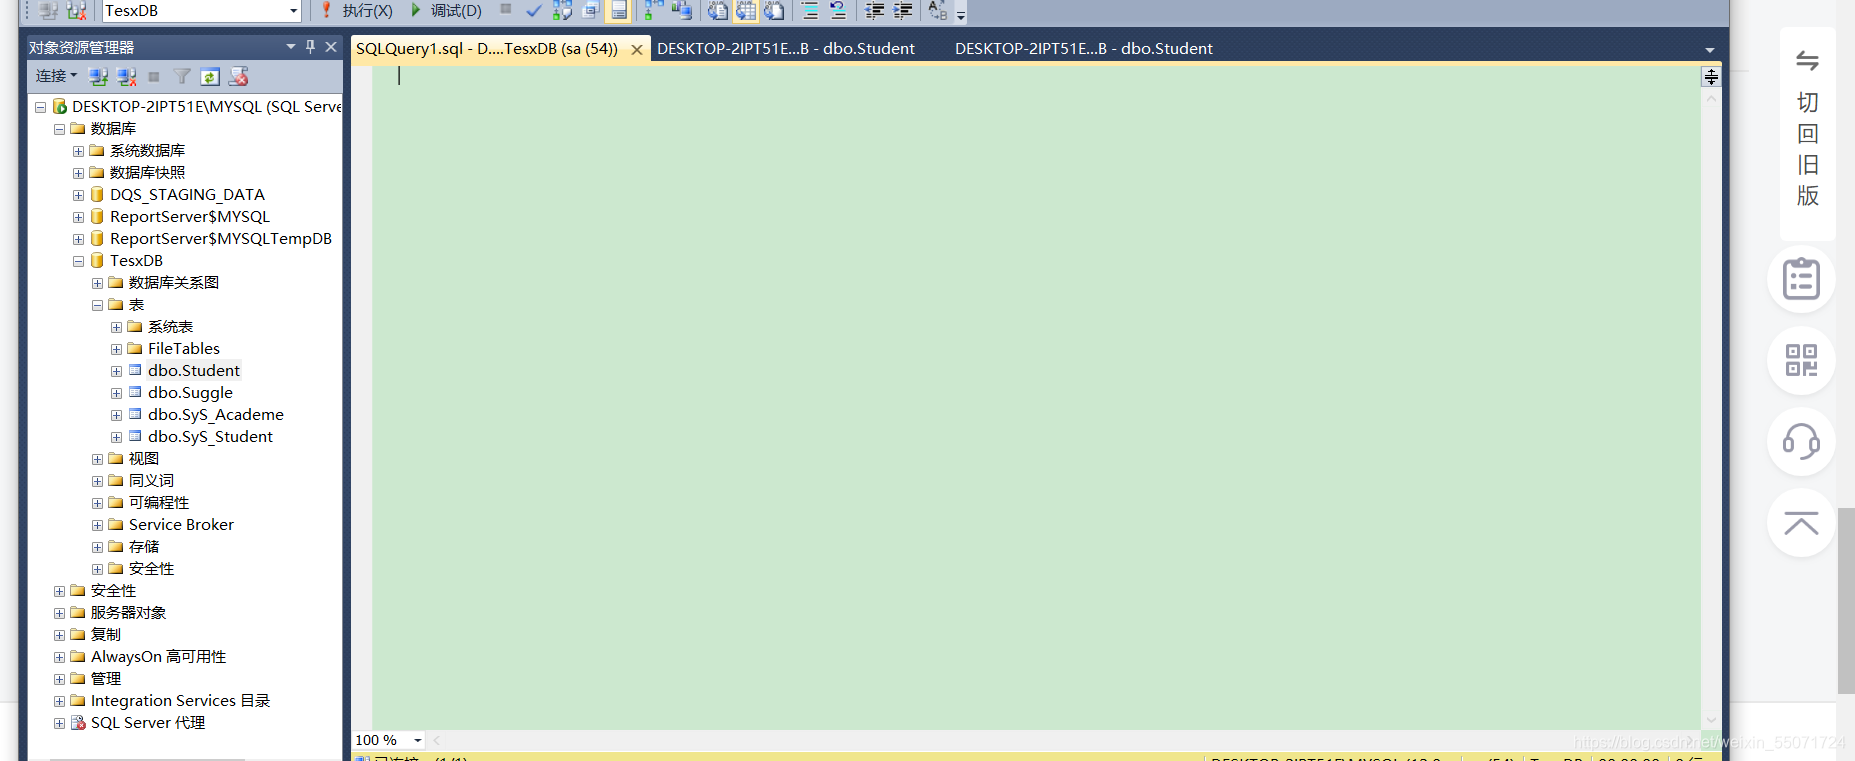This screenshot has height=761, width=1855.
Task: Select the ReportServer$MYSQLTempDB database
Action: [x=221, y=239]
